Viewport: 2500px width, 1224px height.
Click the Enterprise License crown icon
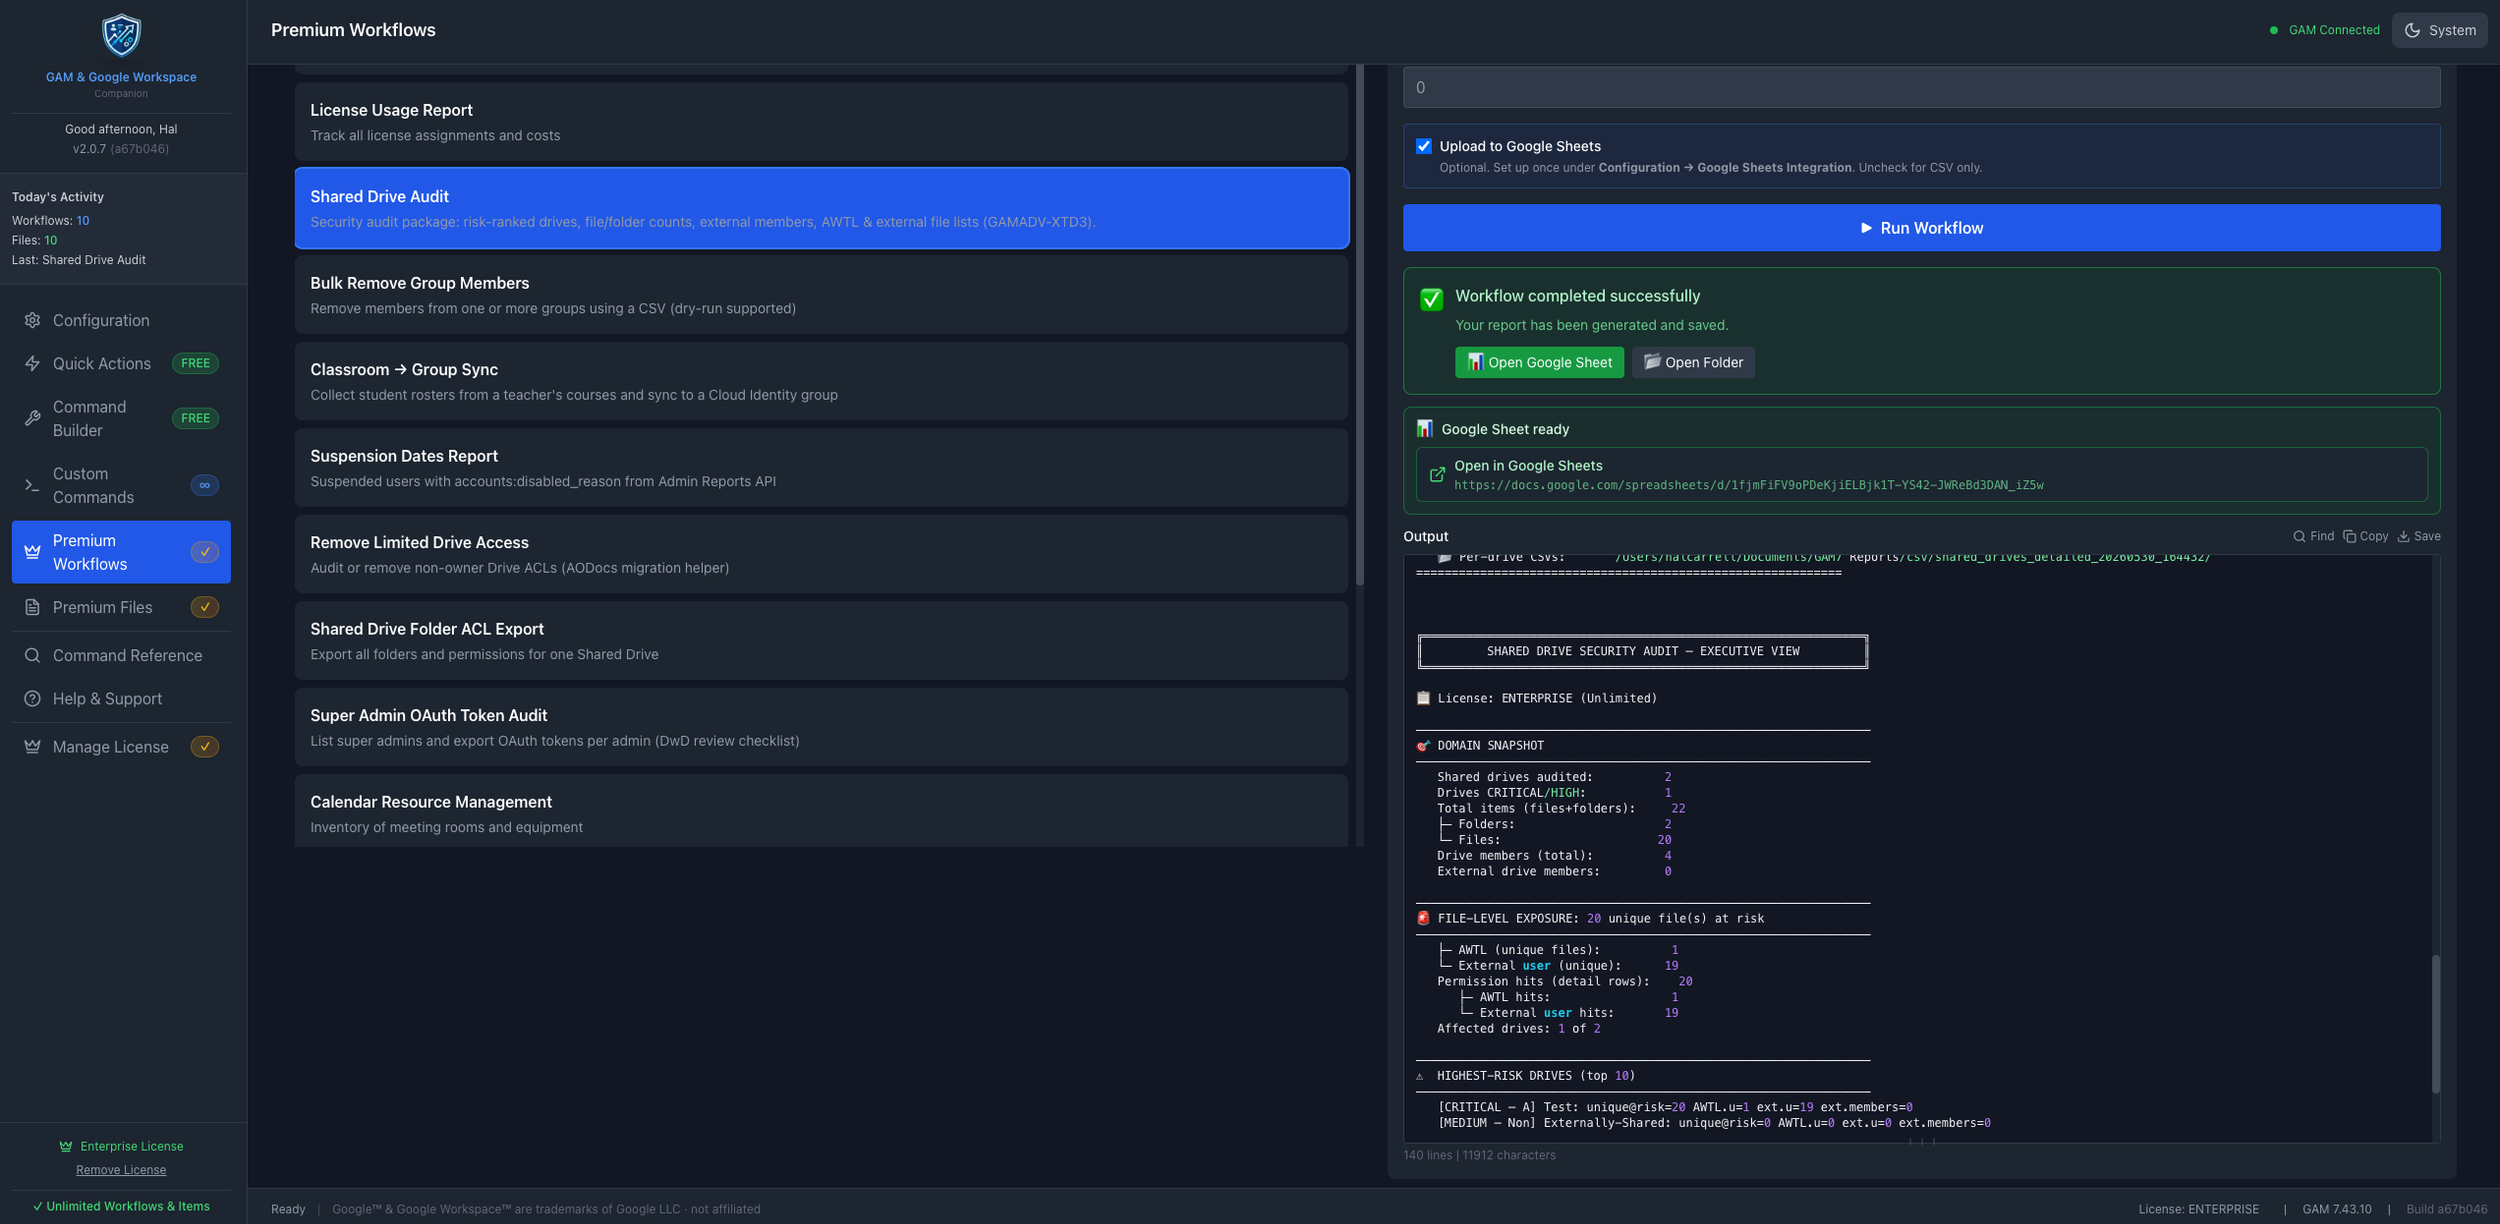66,1146
